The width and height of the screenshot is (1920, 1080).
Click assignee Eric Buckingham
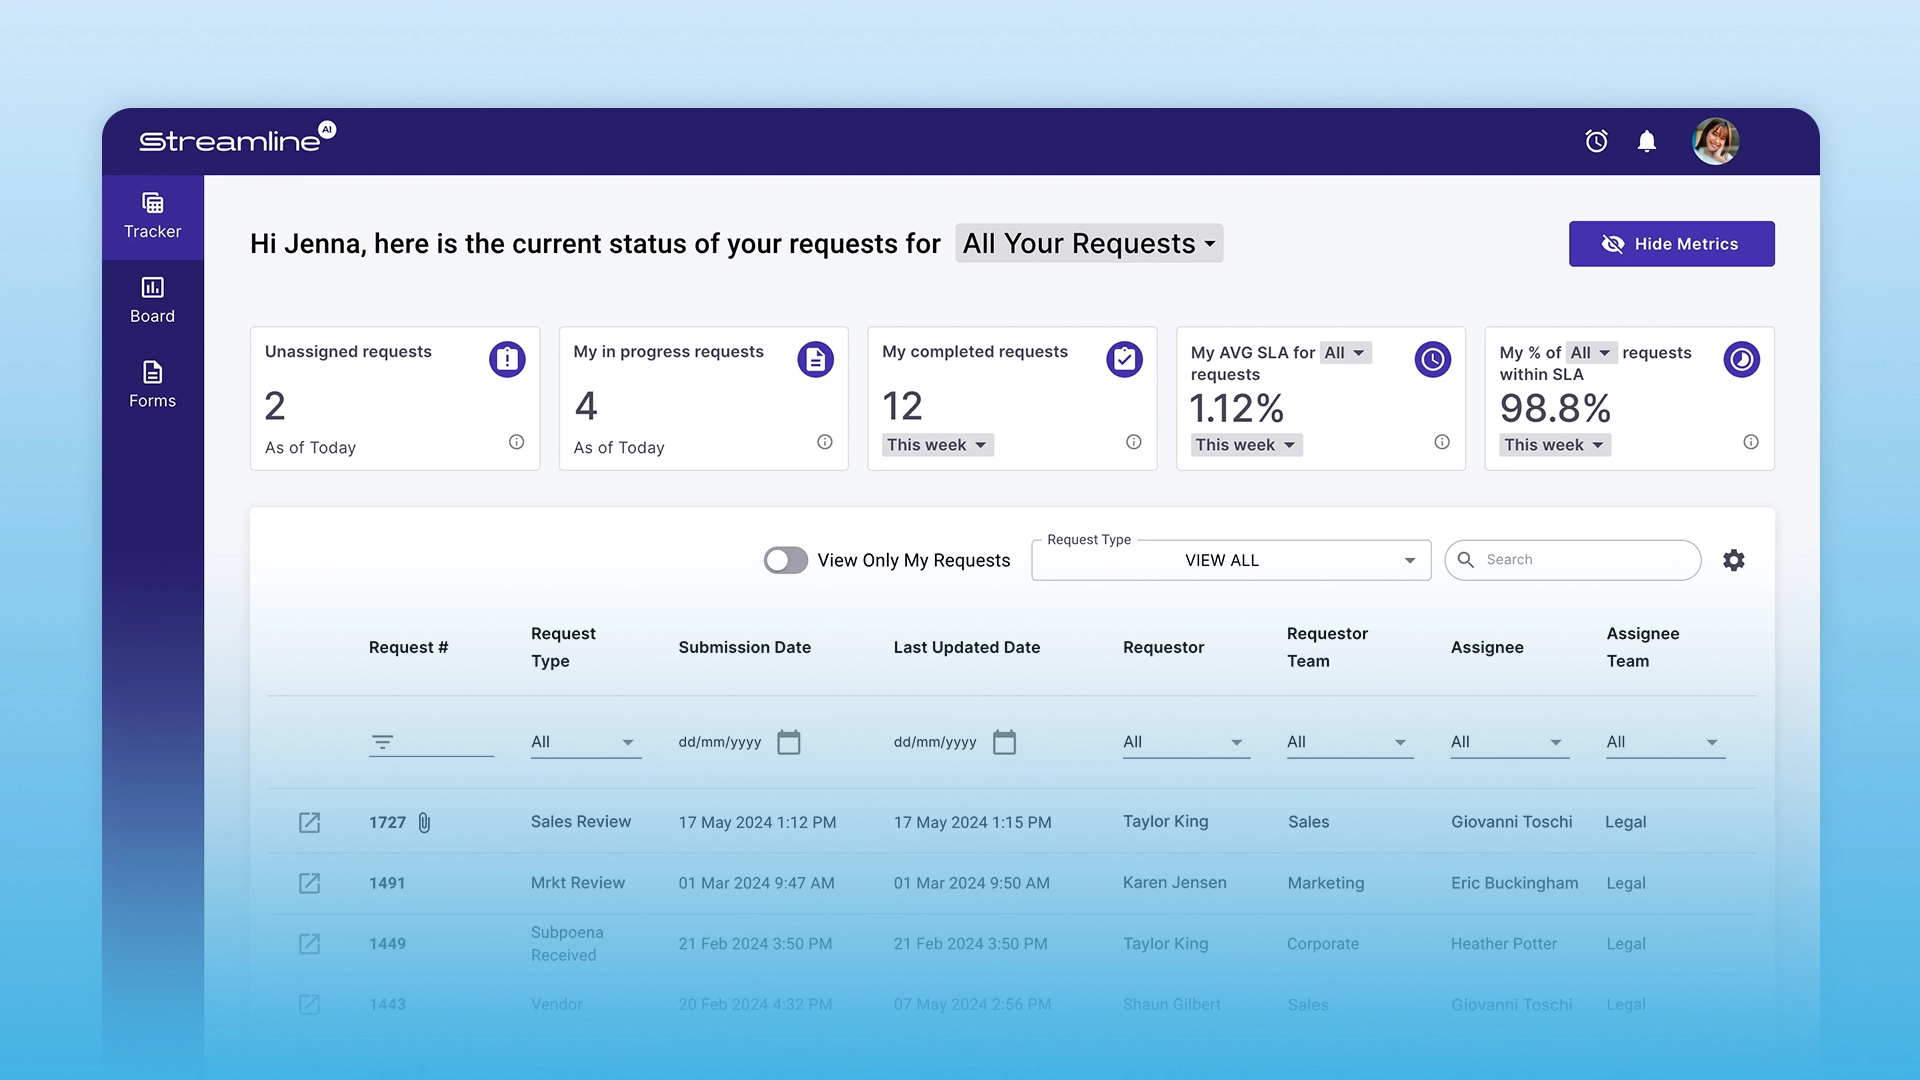tap(1514, 883)
